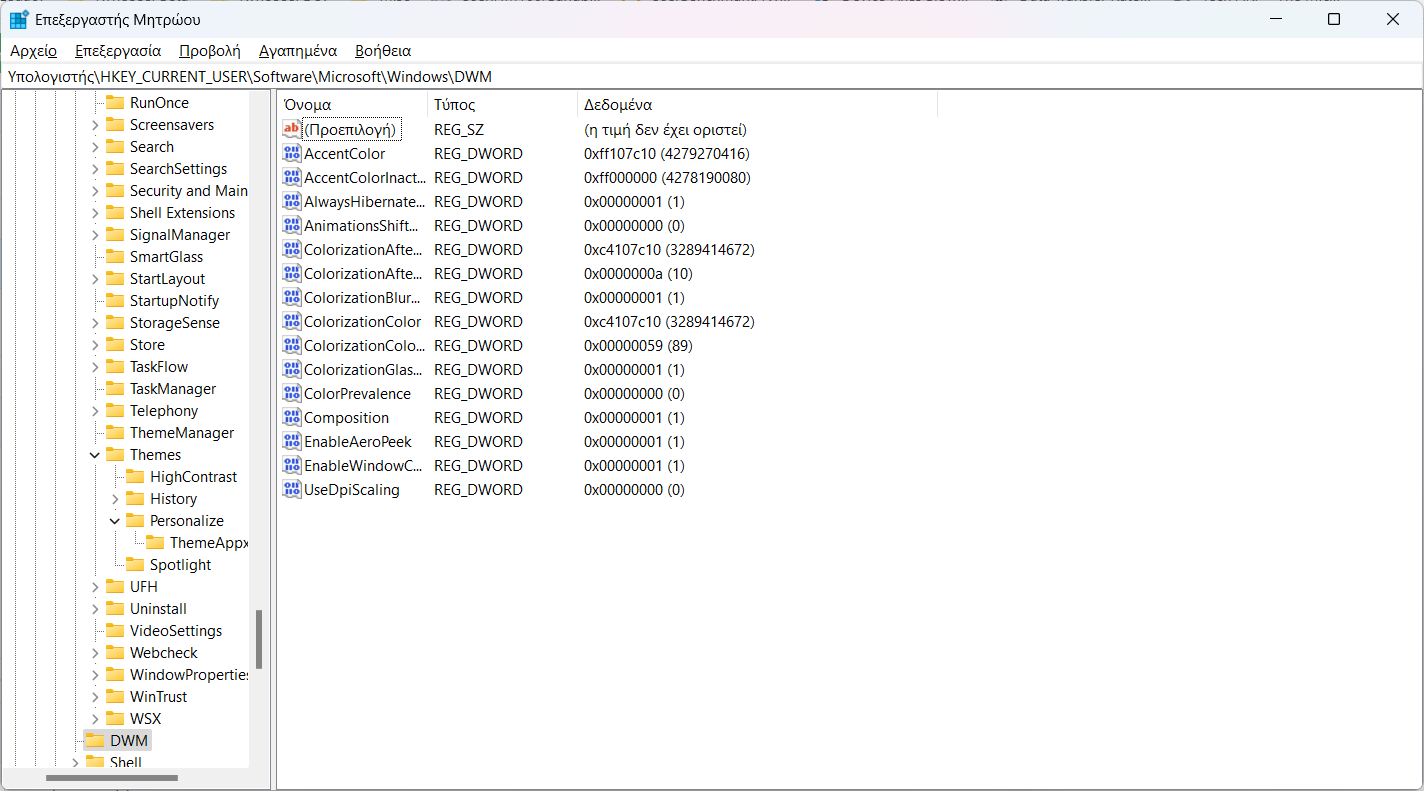The width and height of the screenshot is (1424, 791).
Task: Select the Webcheck tree key
Action: [164, 653]
